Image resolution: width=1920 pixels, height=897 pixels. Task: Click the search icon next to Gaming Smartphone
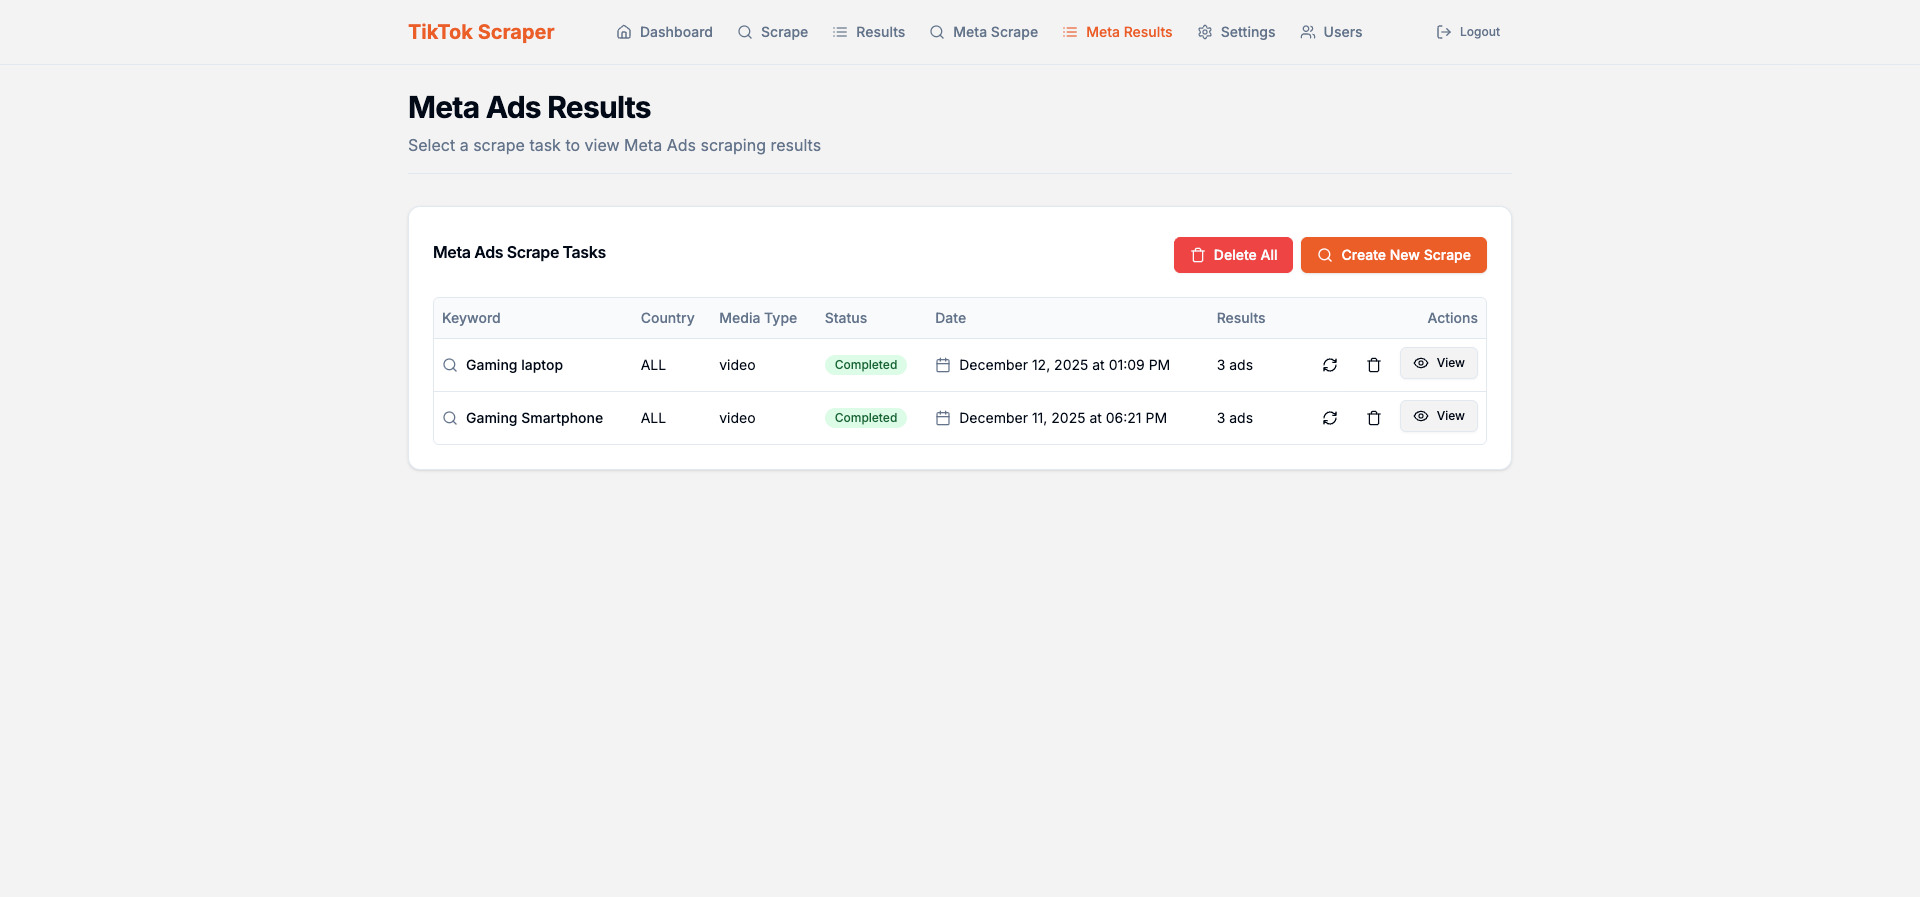coord(450,418)
